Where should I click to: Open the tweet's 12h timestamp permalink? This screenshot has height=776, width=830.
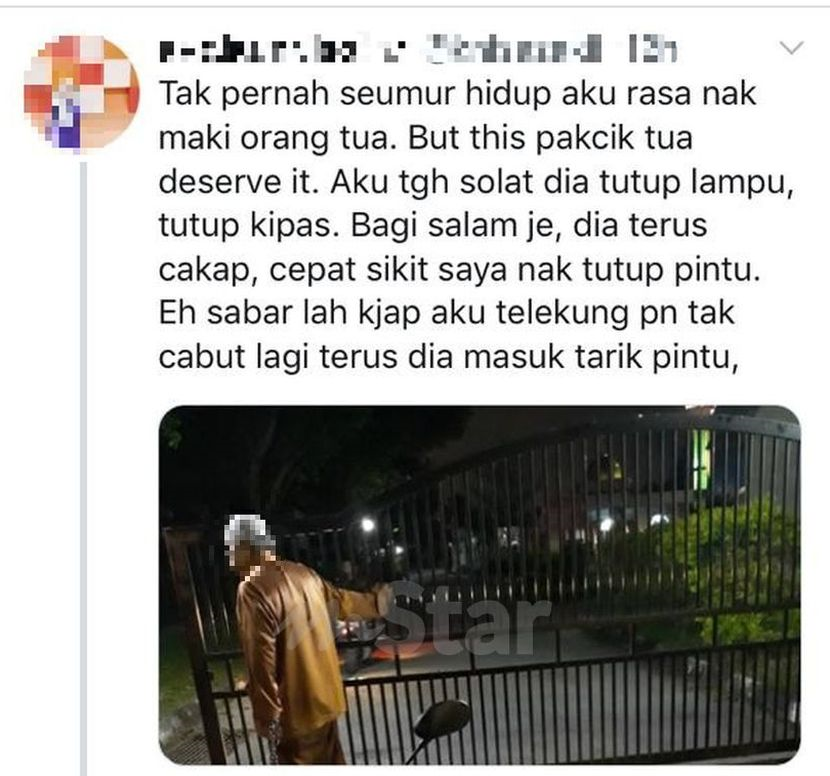tap(652, 51)
